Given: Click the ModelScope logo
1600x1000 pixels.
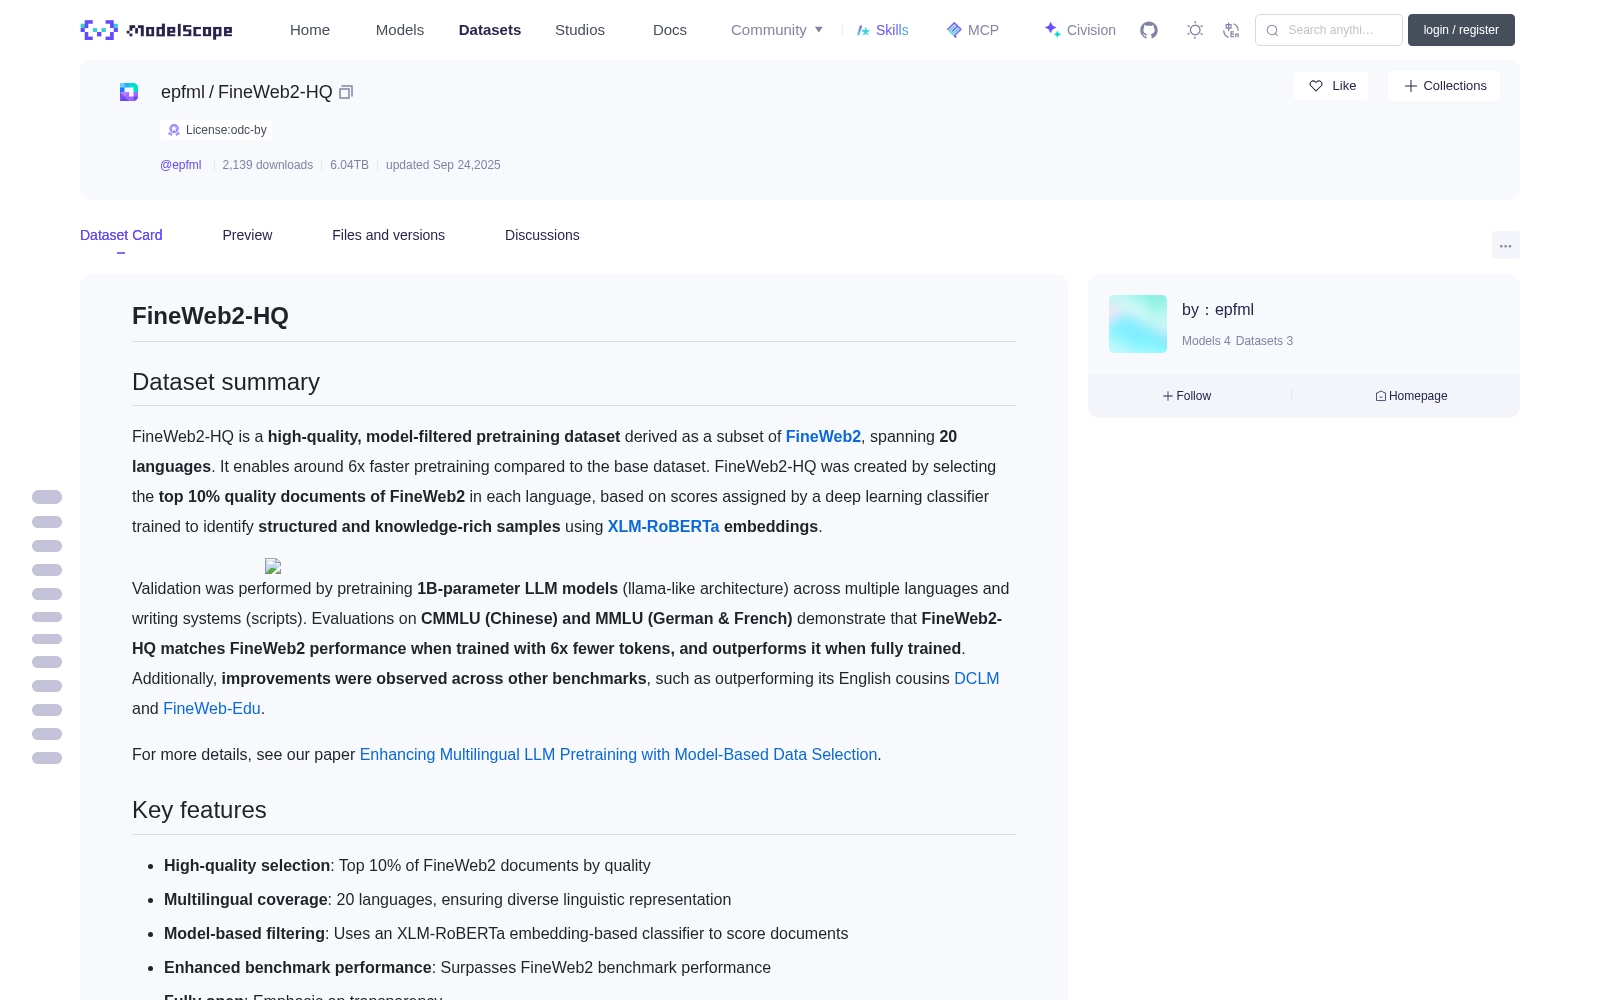Looking at the screenshot, I should [x=157, y=30].
